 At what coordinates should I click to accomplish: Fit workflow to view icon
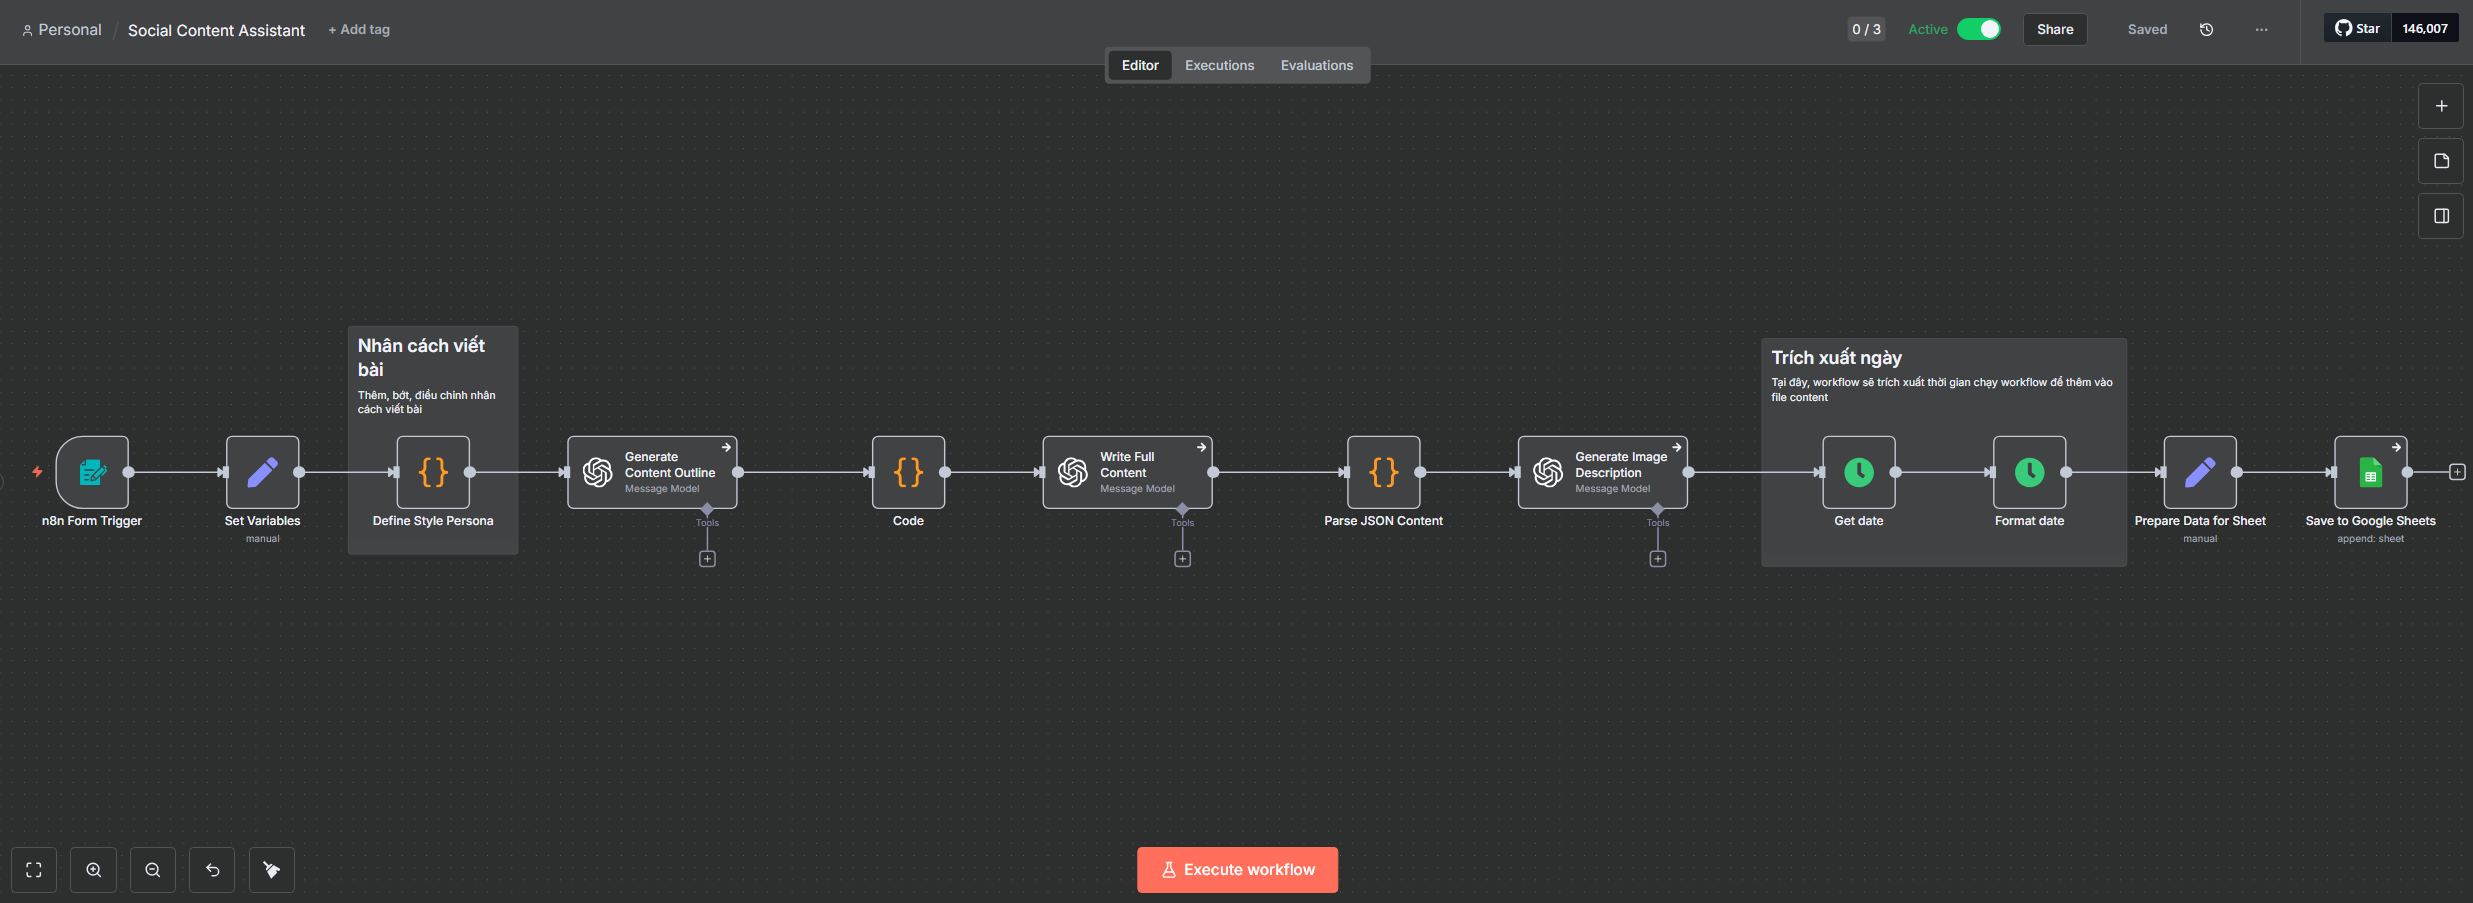[x=34, y=870]
